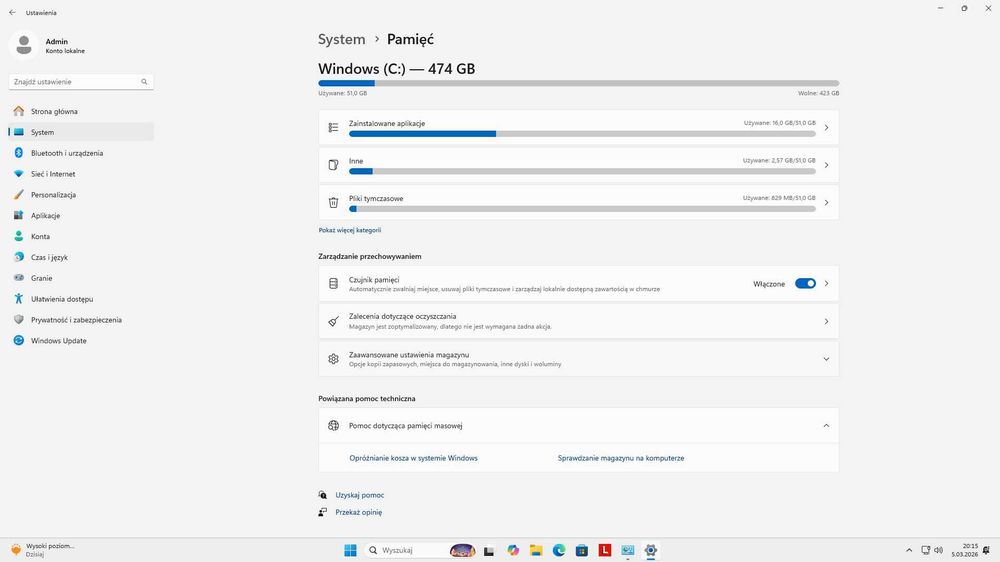
Task: Click the Konta person icon
Action: tap(18, 236)
